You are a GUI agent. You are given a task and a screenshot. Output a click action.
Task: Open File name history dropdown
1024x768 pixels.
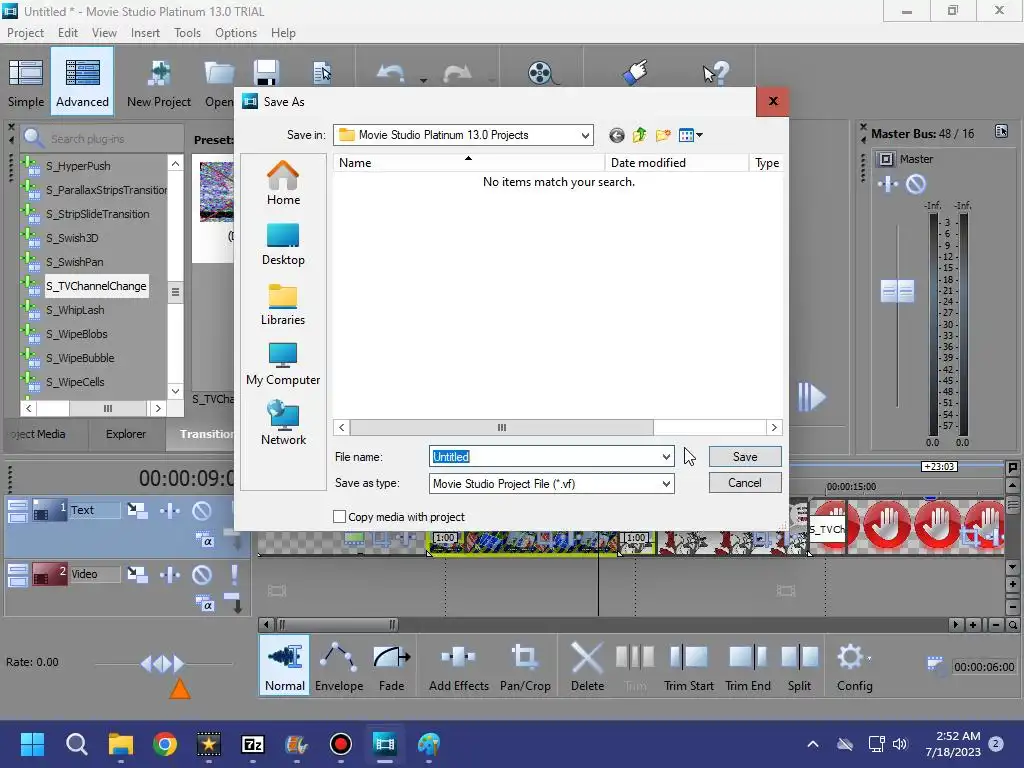666,456
